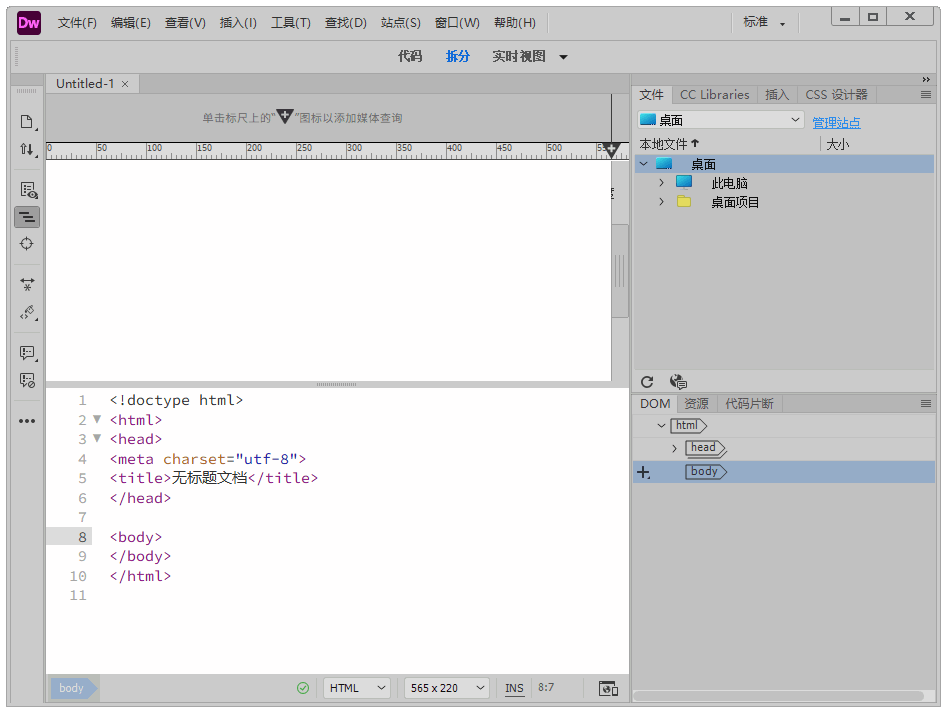
Task: Collapse the html tag fold triangle on line 2
Action: (97, 420)
